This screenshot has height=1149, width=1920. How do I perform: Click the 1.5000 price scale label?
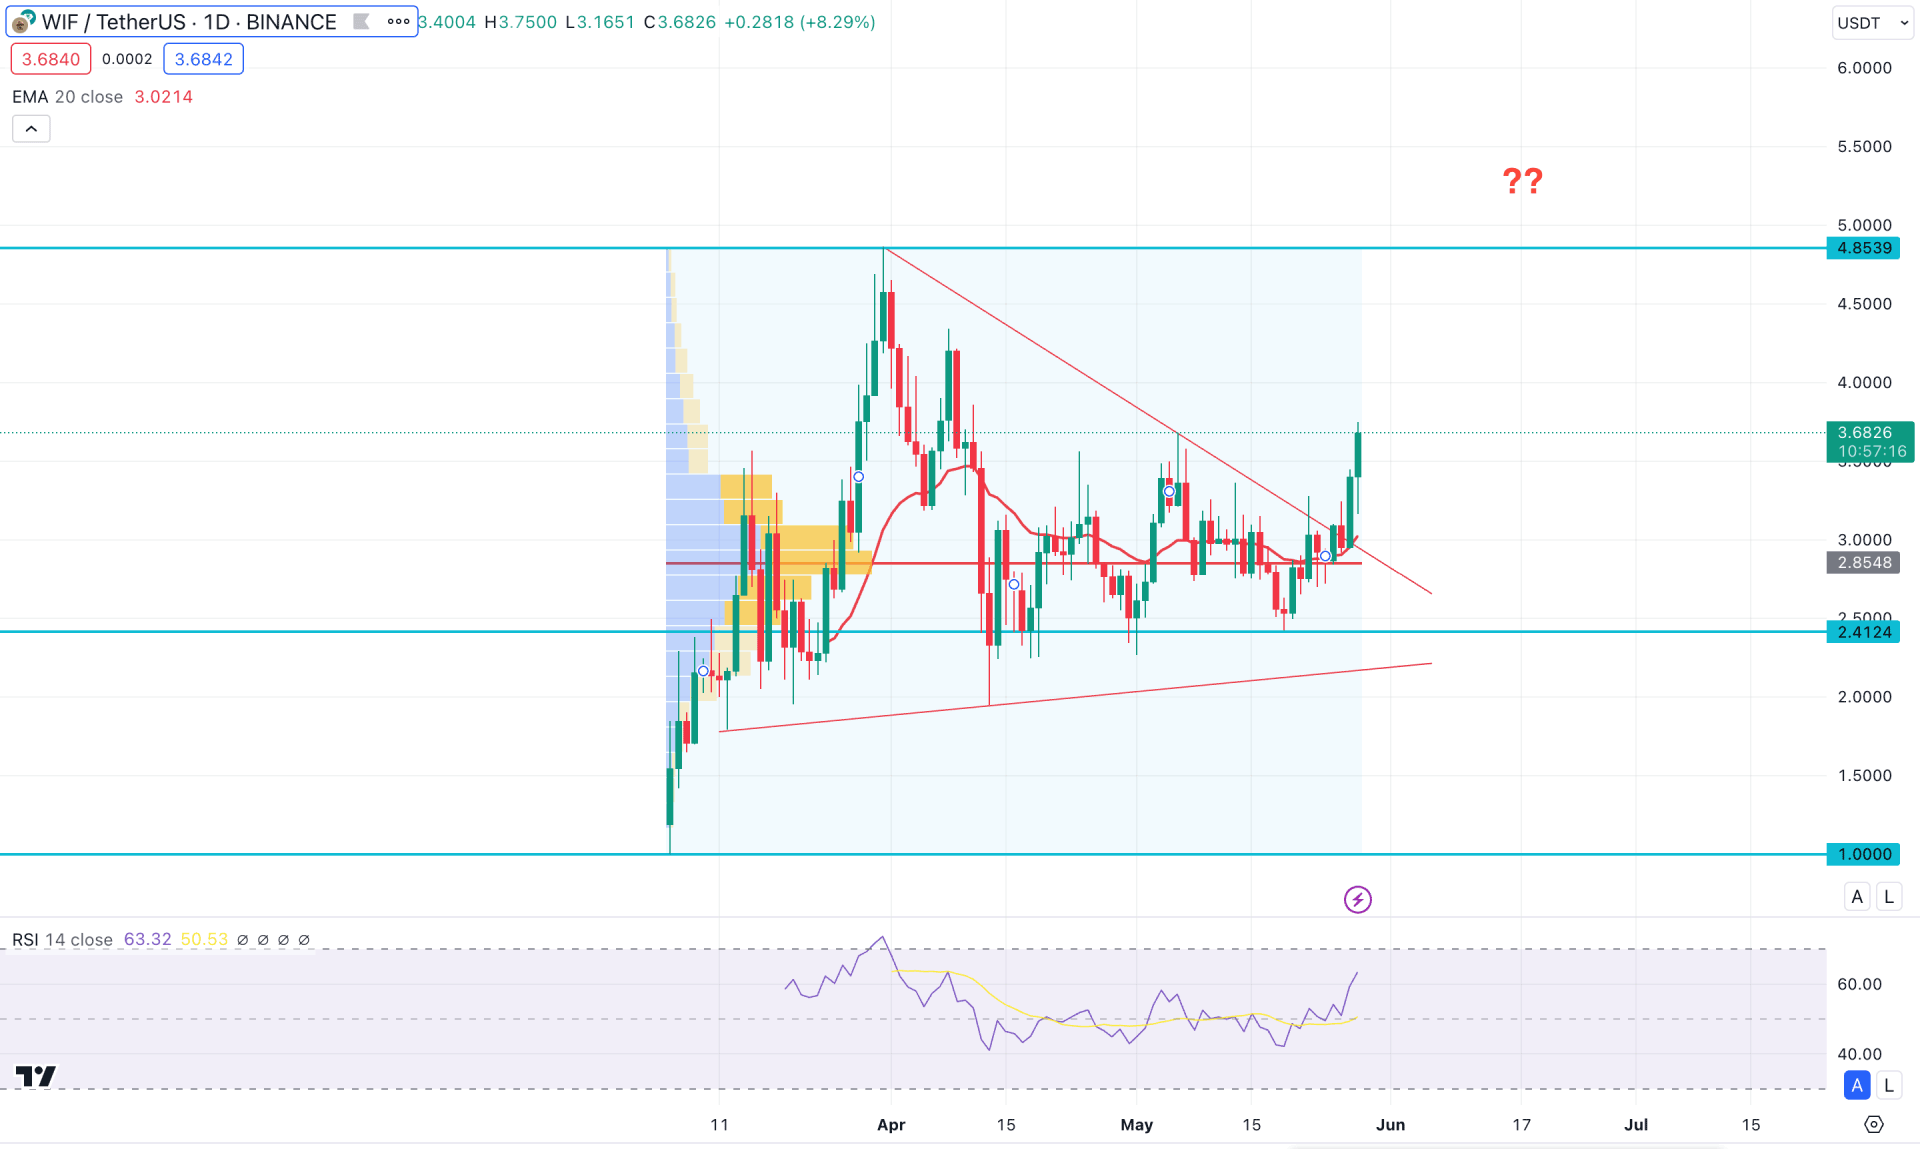coord(1865,776)
